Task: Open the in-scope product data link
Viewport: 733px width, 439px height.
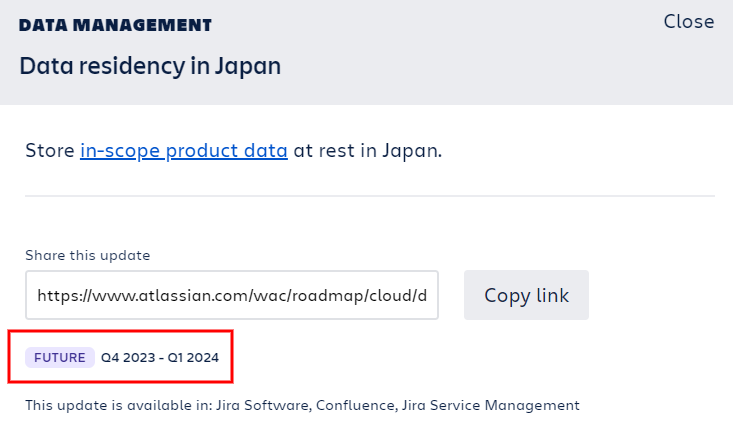Action: pyautogui.click(x=184, y=151)
